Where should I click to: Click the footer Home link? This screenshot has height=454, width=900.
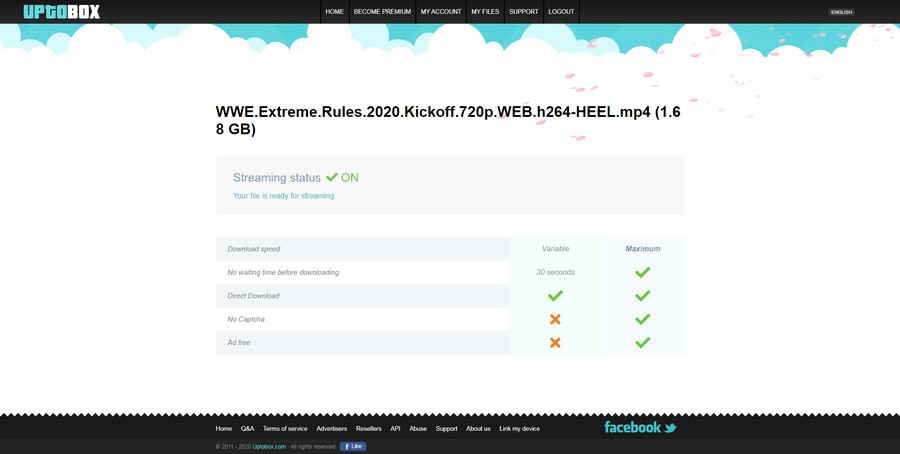click(x=224, y=429)
